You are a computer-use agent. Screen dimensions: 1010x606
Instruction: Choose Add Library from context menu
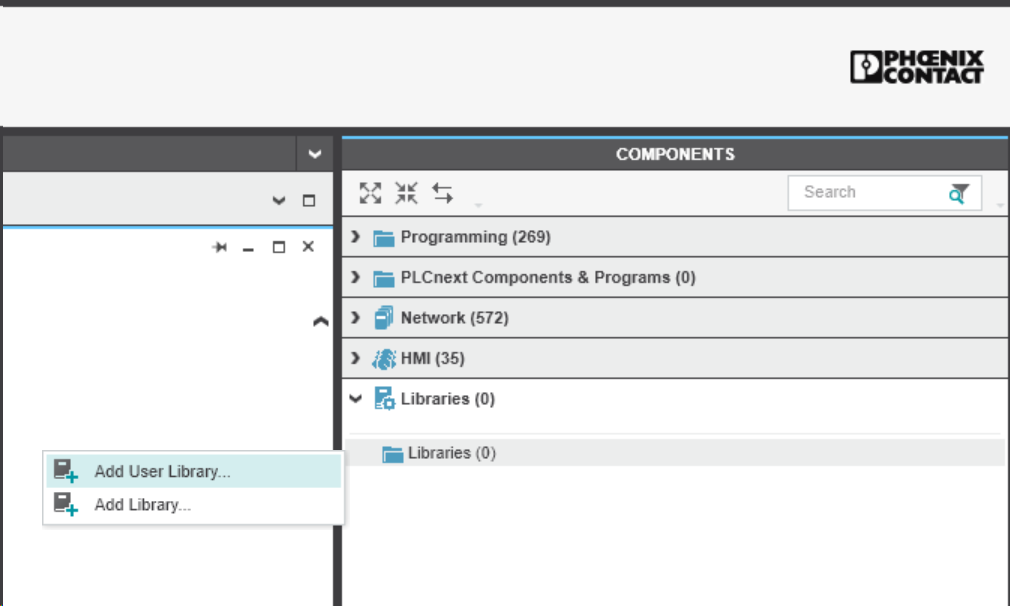(142, 505)
